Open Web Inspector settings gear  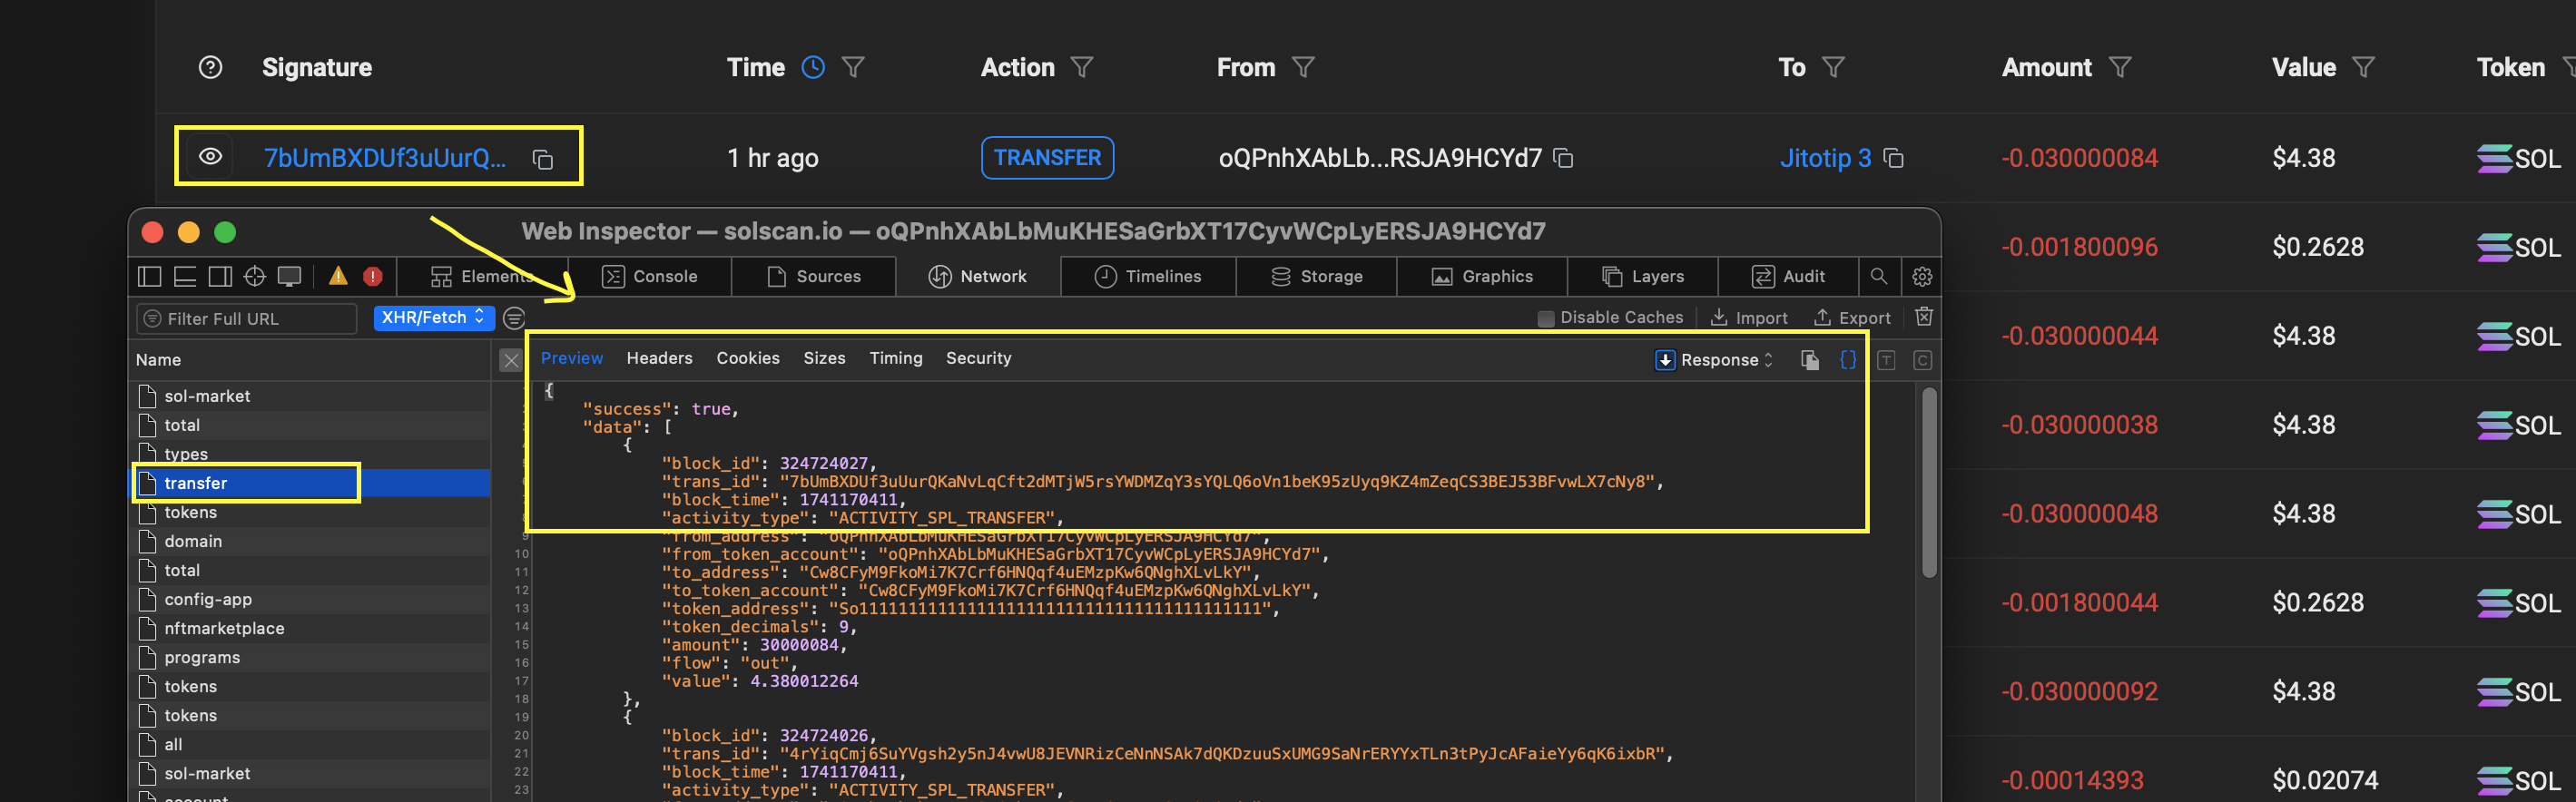pyautogui.click(x=1921, y=276)
